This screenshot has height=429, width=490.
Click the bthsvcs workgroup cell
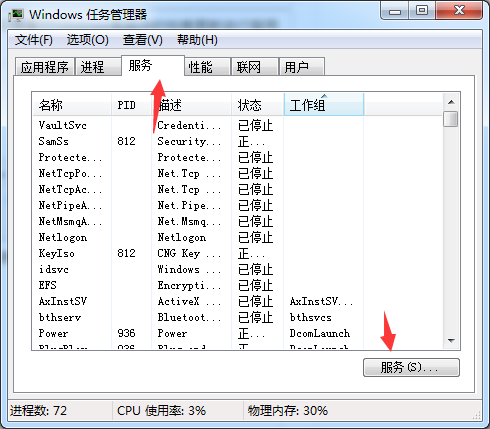310,317
